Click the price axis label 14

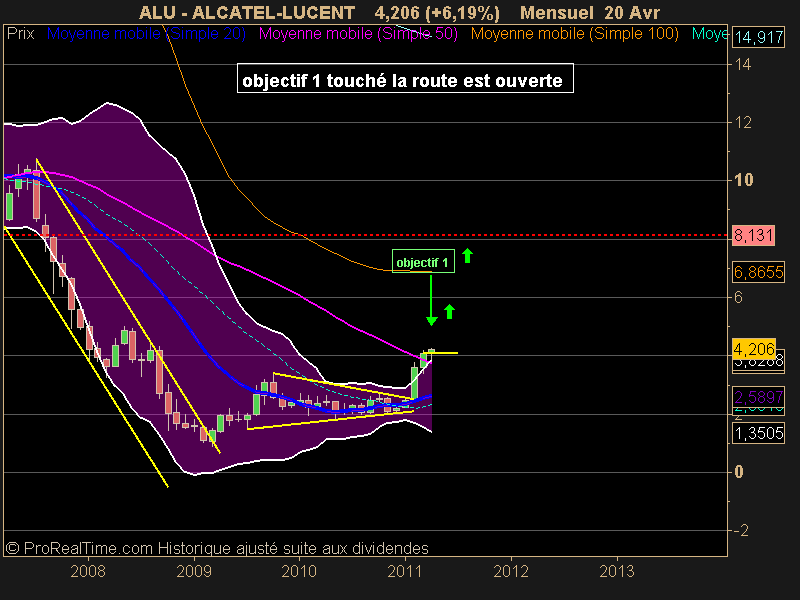coord(743,64)
